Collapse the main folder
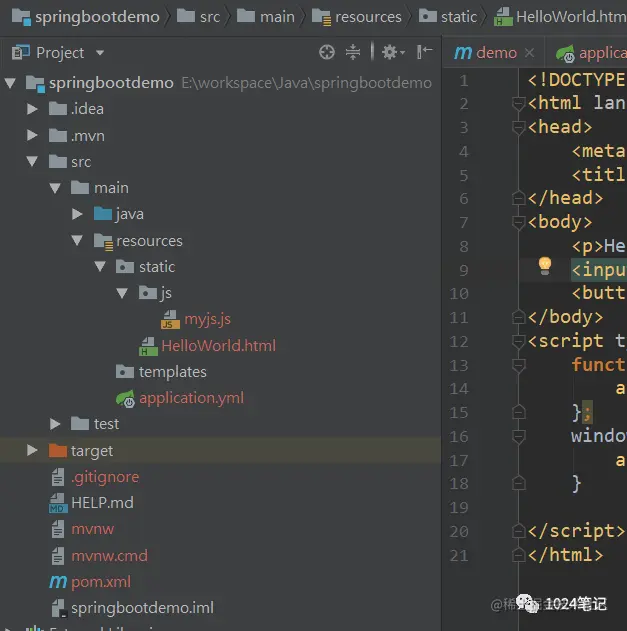This screenshot has width=627, height=631. (x=55, y=188)
